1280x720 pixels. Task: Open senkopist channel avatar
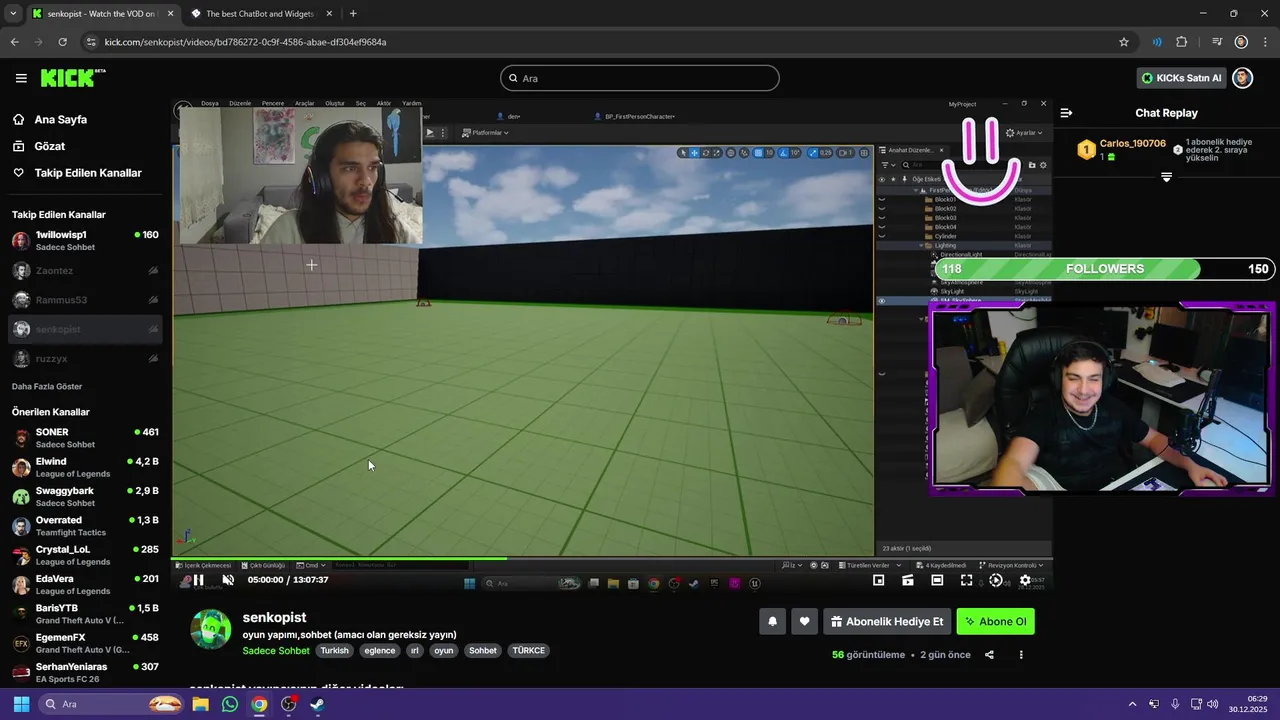(x=211, y=629)
